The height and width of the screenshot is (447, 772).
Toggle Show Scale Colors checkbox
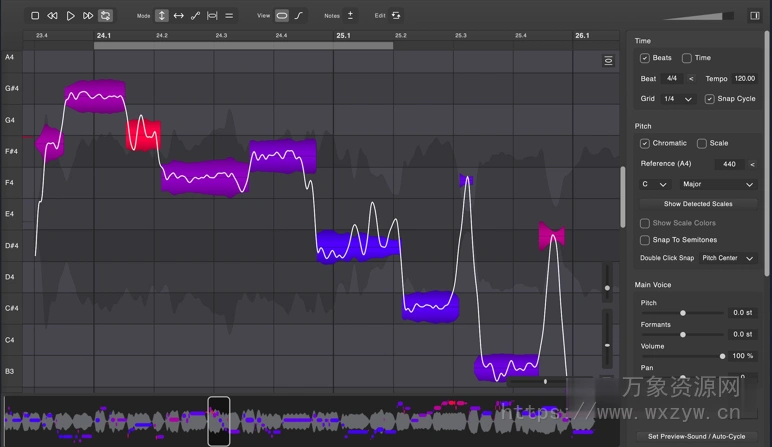(644, 223)
